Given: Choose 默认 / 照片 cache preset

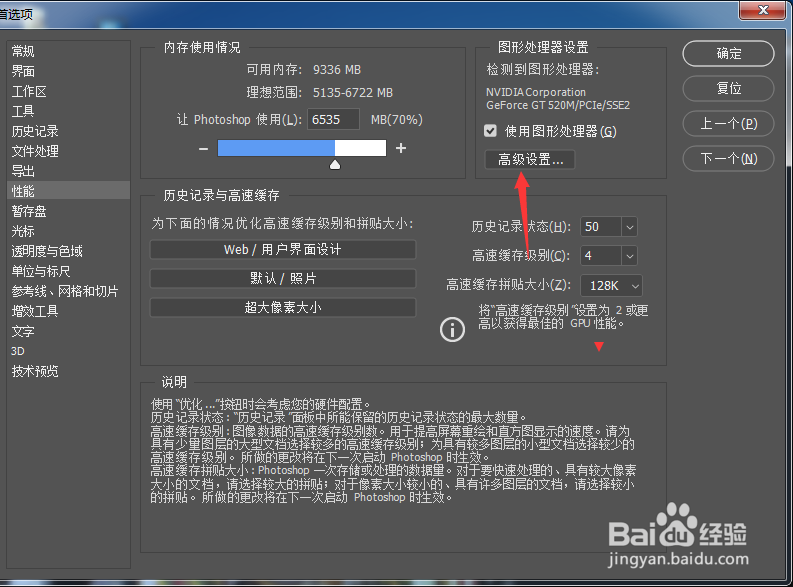Looking at the screenshot, I should 283,278.
